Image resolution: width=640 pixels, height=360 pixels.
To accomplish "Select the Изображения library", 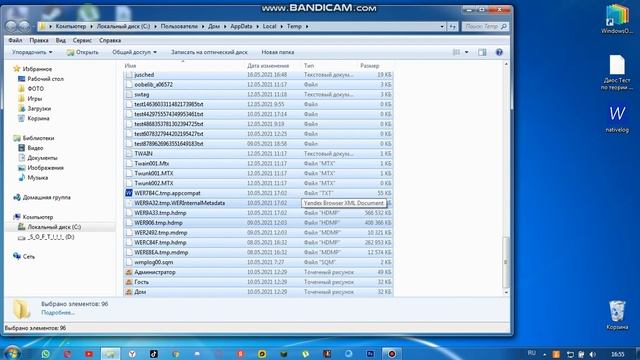I will (45, 168).
